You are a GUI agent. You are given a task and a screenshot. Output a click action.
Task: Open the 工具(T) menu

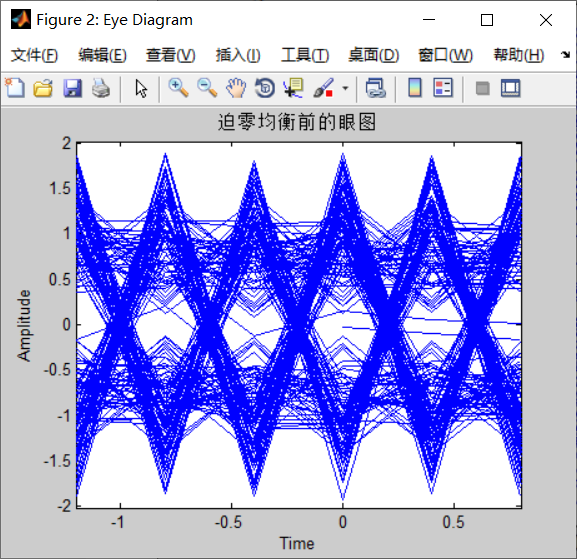[x=305, y=56]
